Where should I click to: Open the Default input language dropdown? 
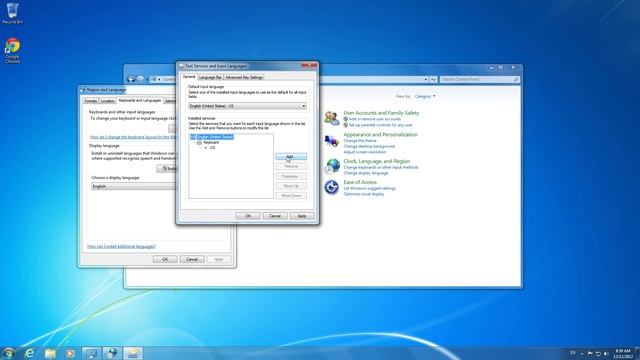point(247,106)
